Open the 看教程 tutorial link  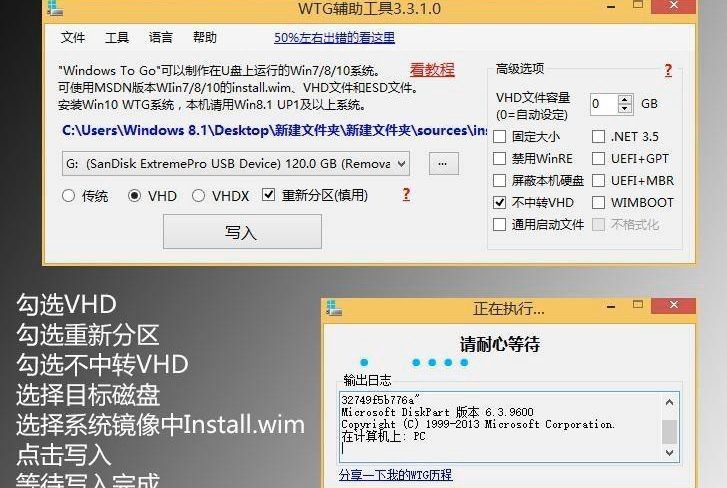(x=432, y=70)
